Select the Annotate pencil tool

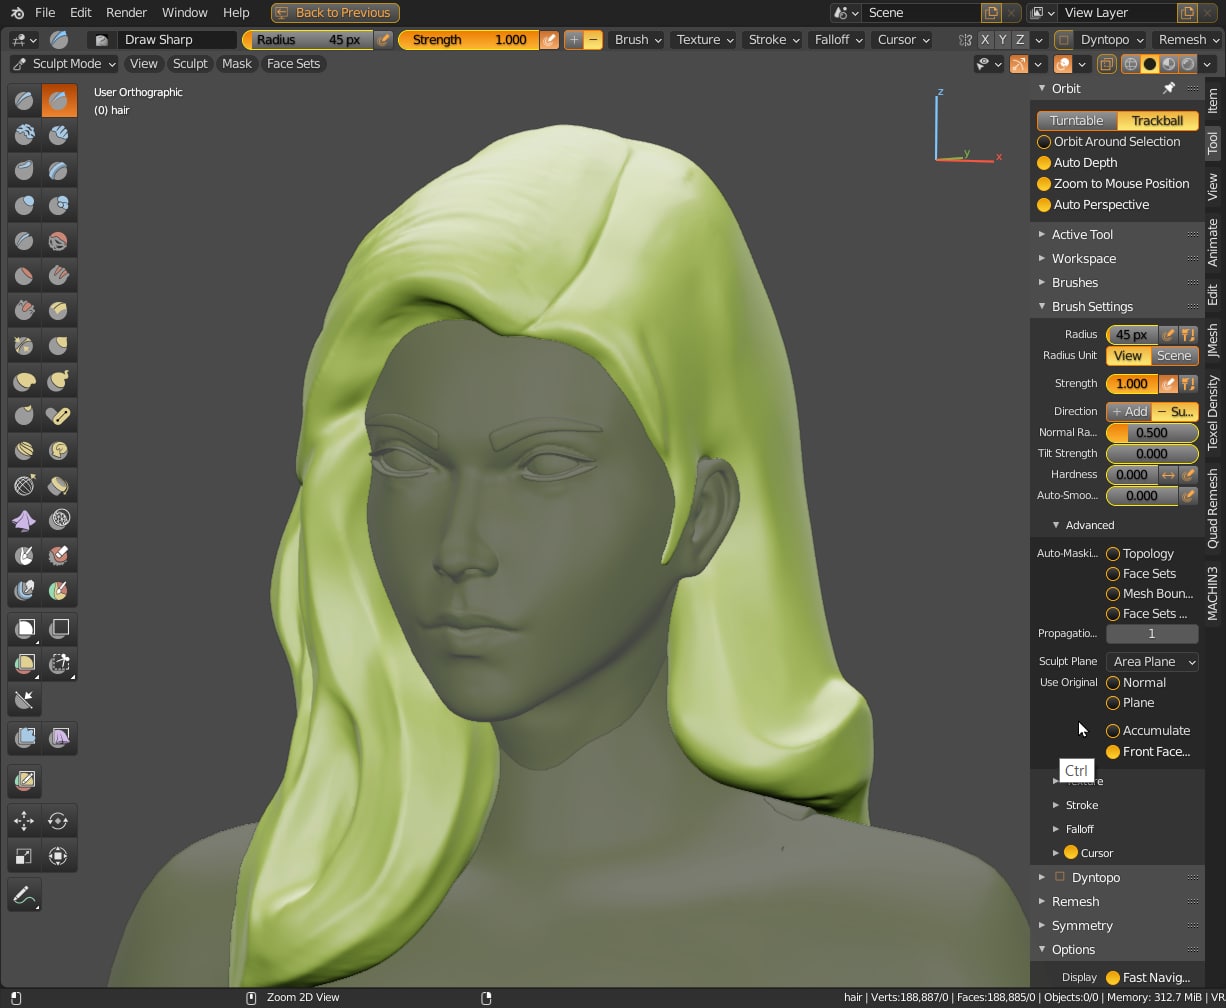click(24, 896)
